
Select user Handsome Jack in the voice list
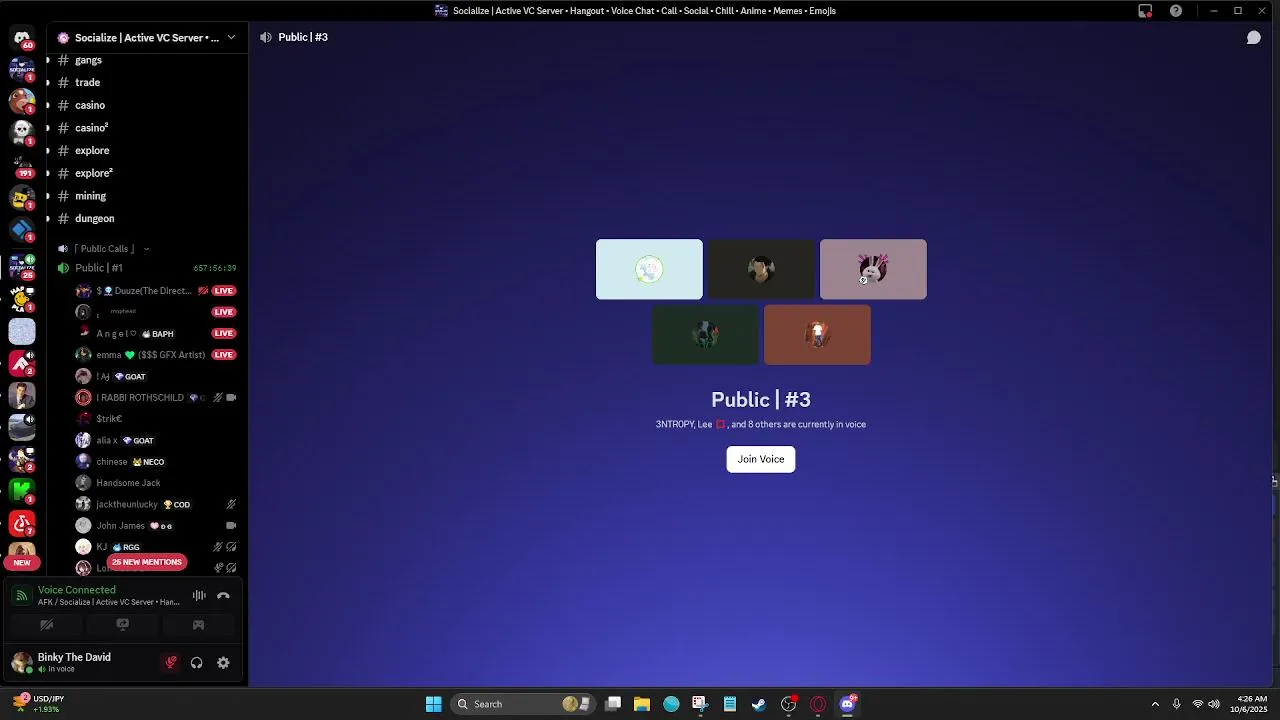tap(156, 483)
